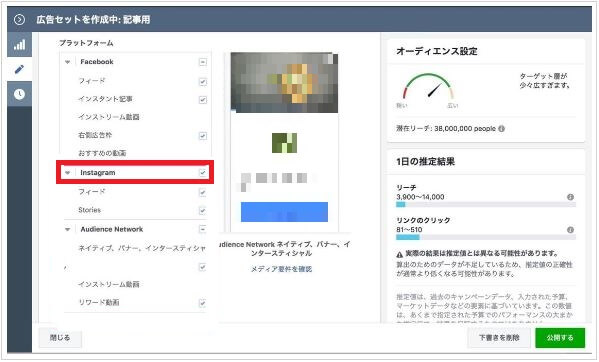This screenshot has height=362, width=599.
Task: Click the プラットフォーム heading
Action: (x=86, y=43)
